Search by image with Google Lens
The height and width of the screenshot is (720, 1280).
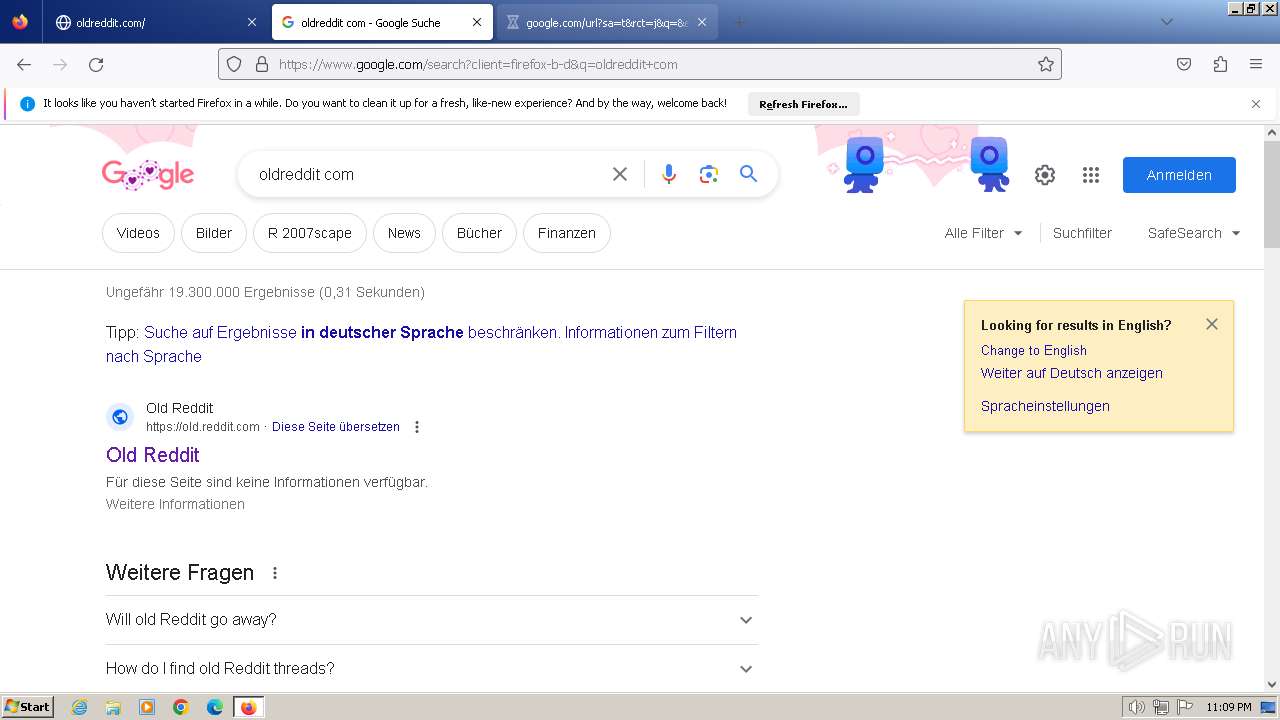coord(709,174)
